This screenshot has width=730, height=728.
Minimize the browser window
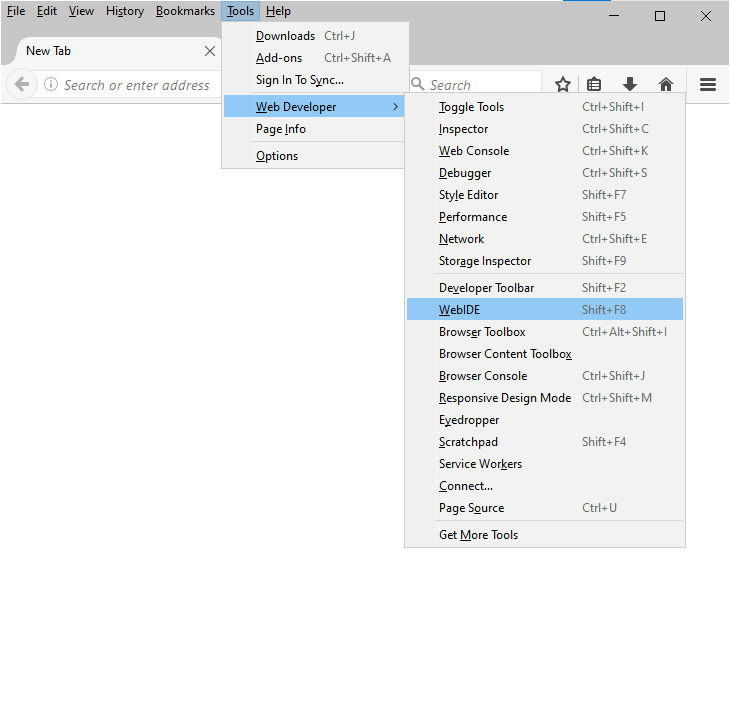pos(614,16)
